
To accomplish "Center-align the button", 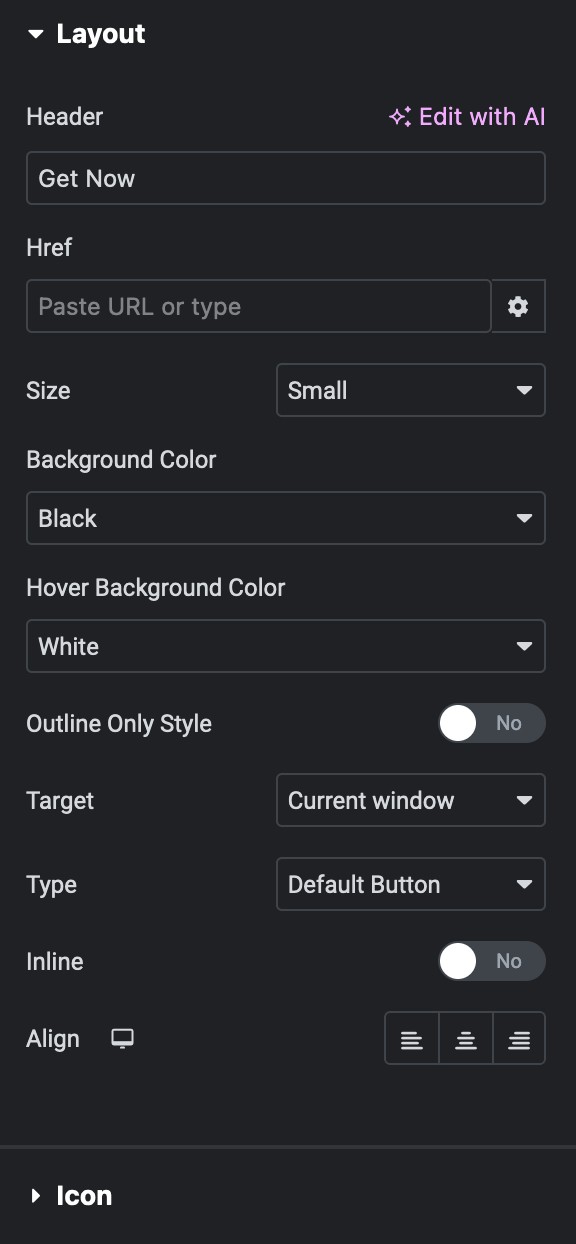I will click(x=465, y=1039).
